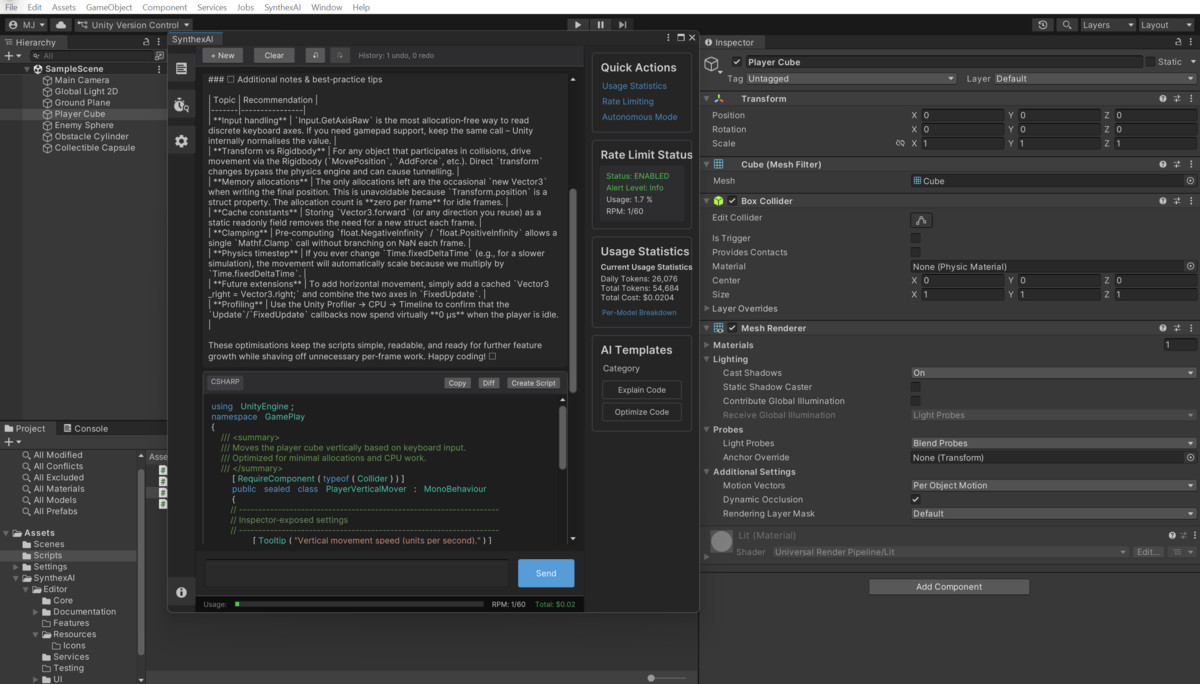1200x684 pixels.
Task: Enable the Provides Contacts checkbox
Action: (x=916, y=253)
